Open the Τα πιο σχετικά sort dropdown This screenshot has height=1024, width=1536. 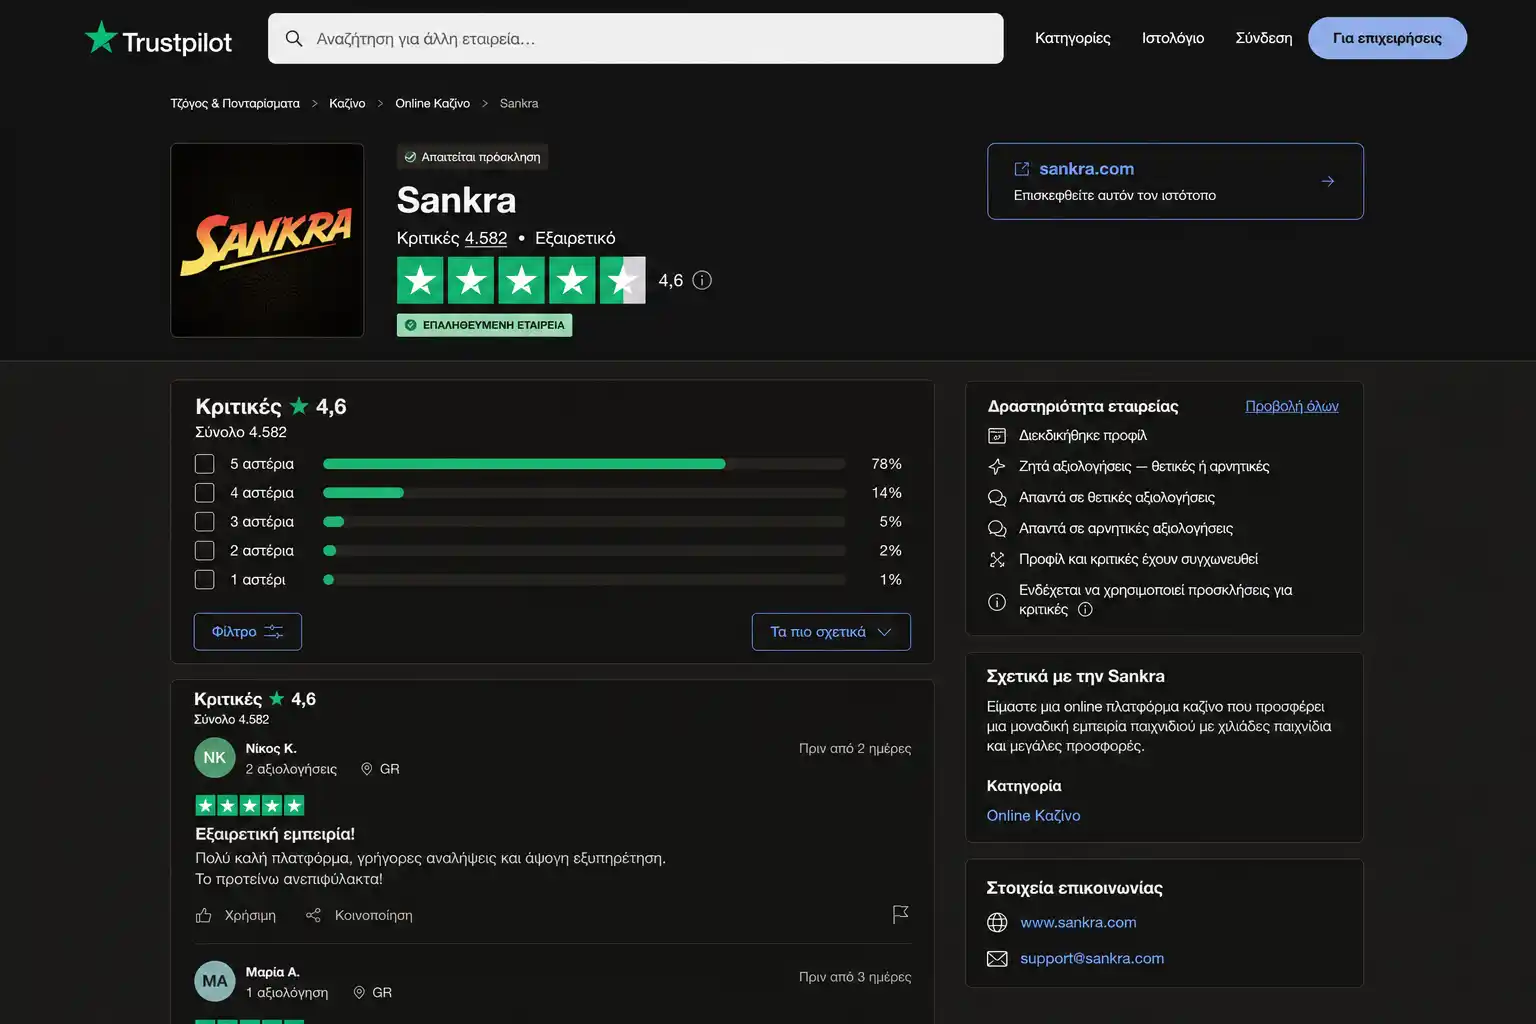(831, 632)
